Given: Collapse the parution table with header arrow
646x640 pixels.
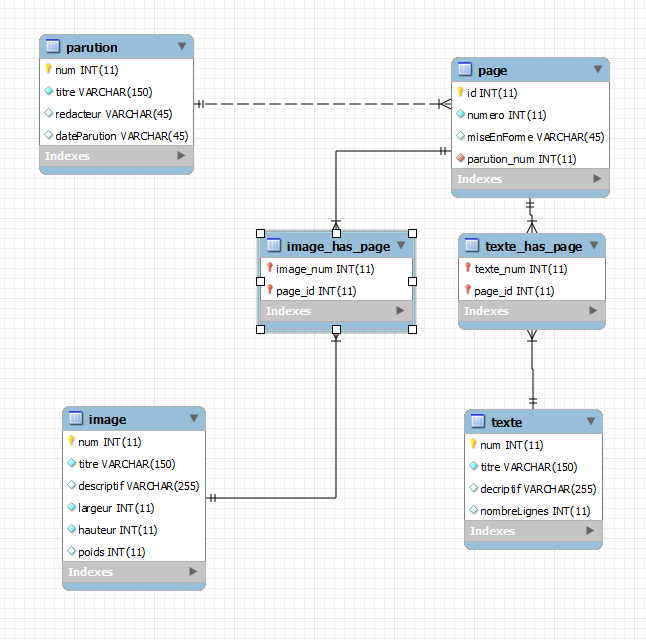Looking at the screenshot, I should coord(181,46).
